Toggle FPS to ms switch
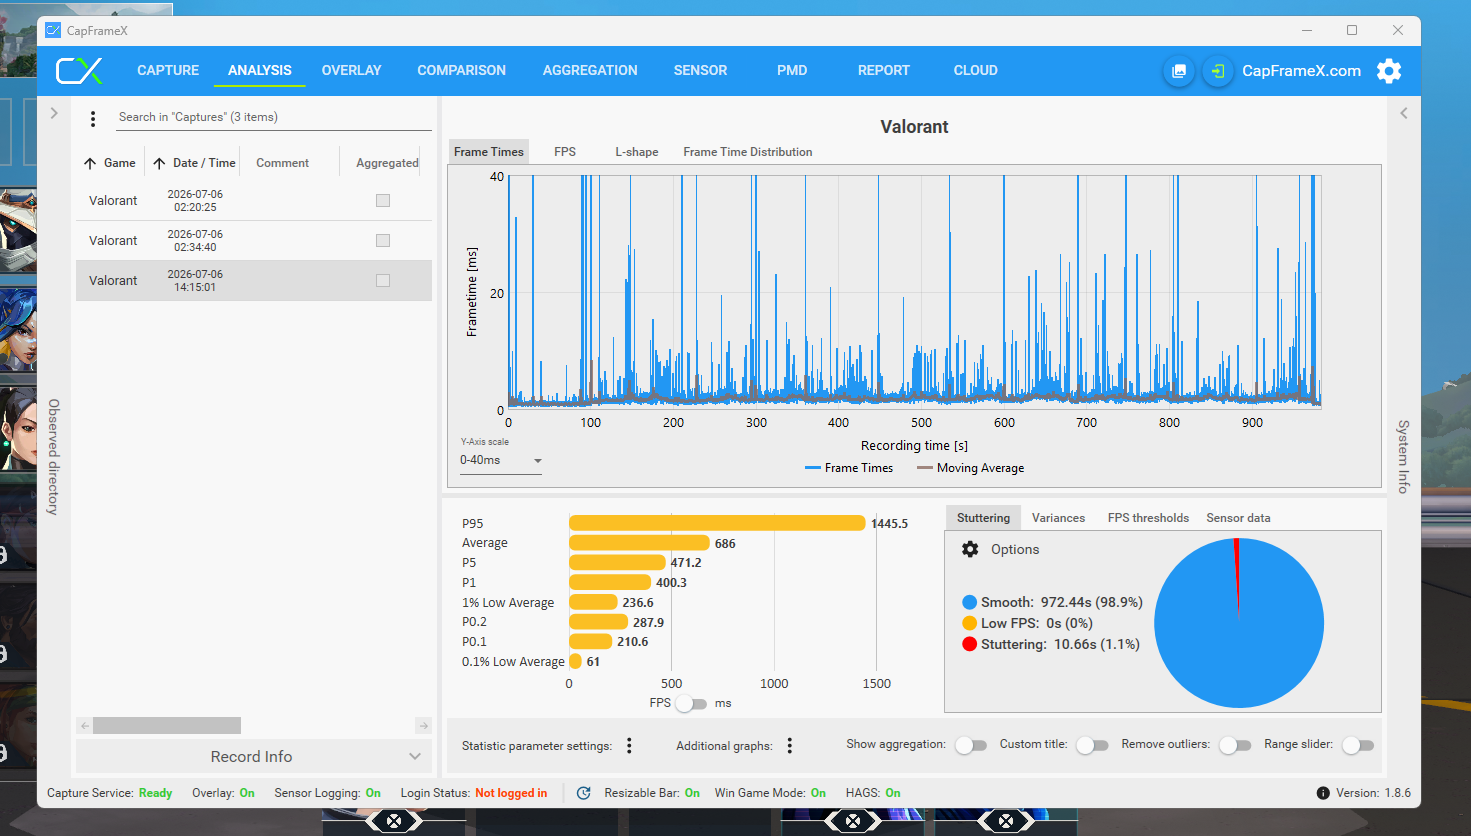The image size is (1471, 836). click(691, 704)
